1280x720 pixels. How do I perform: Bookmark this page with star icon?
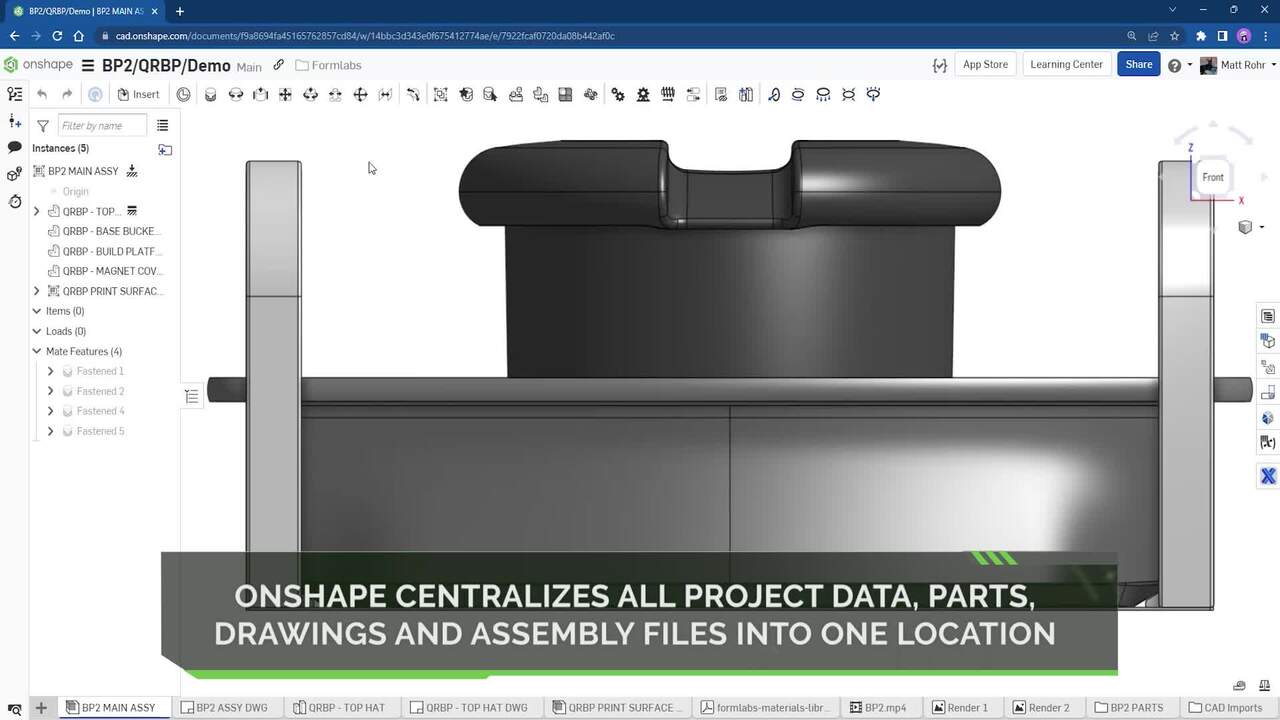1175,36
